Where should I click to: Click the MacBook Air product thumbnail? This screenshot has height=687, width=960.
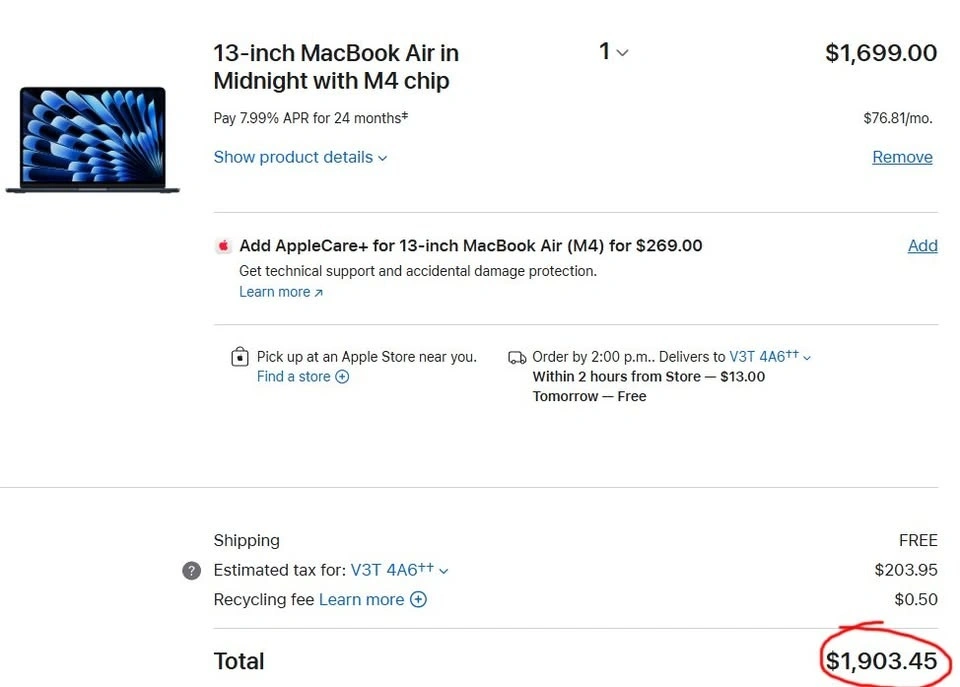pos(92,139)
